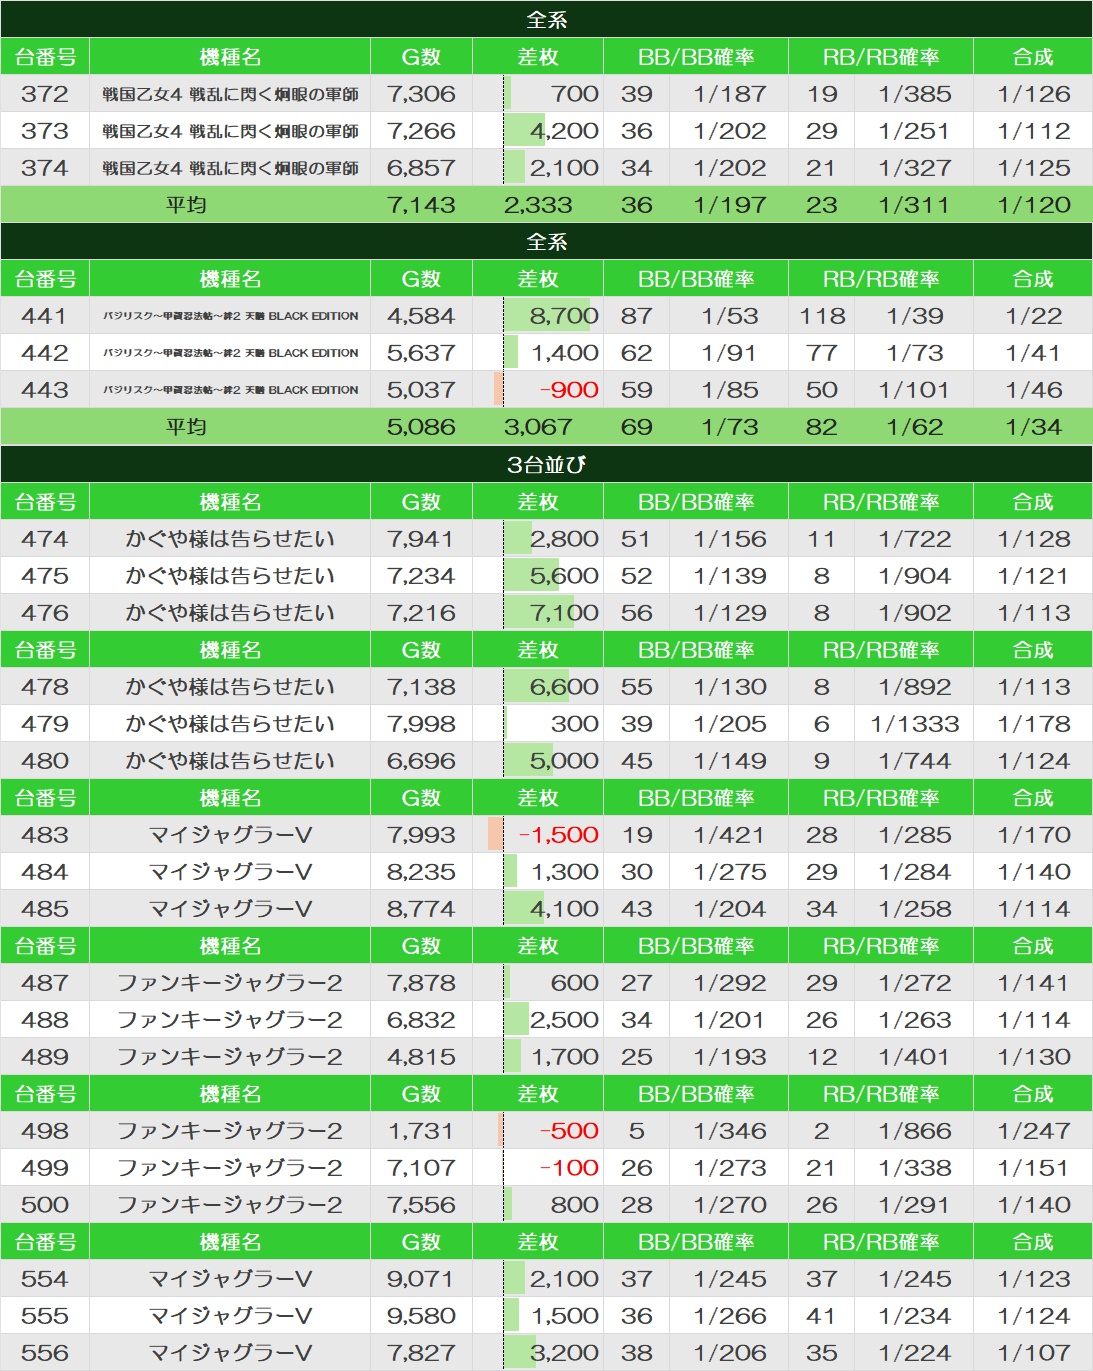This screenshot has width=1093, height=1371.
Task: Select game count 5,637
Action: pos(421,353)
